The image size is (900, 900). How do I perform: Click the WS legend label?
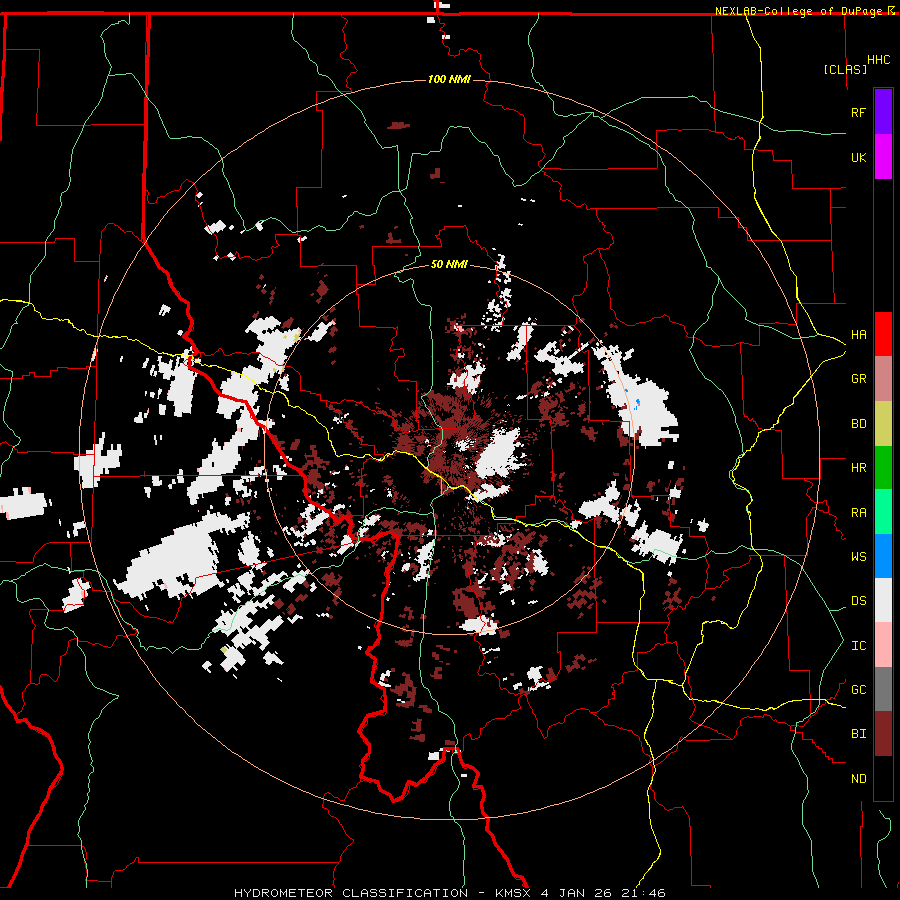(858, 557)
